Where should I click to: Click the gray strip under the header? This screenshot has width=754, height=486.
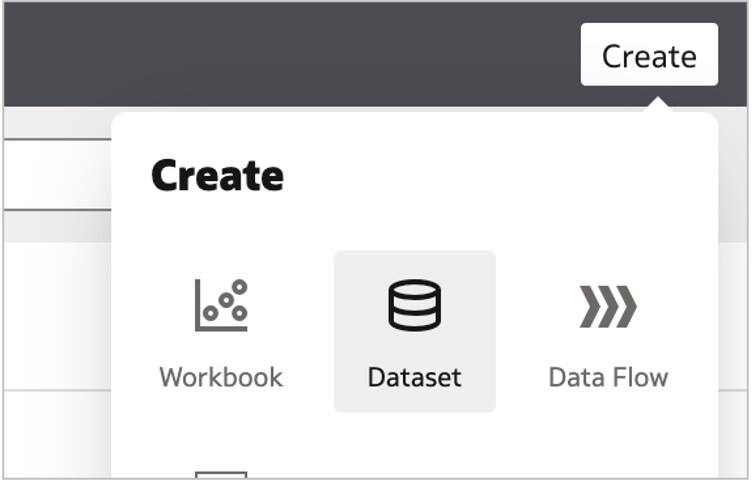[55, 122]
